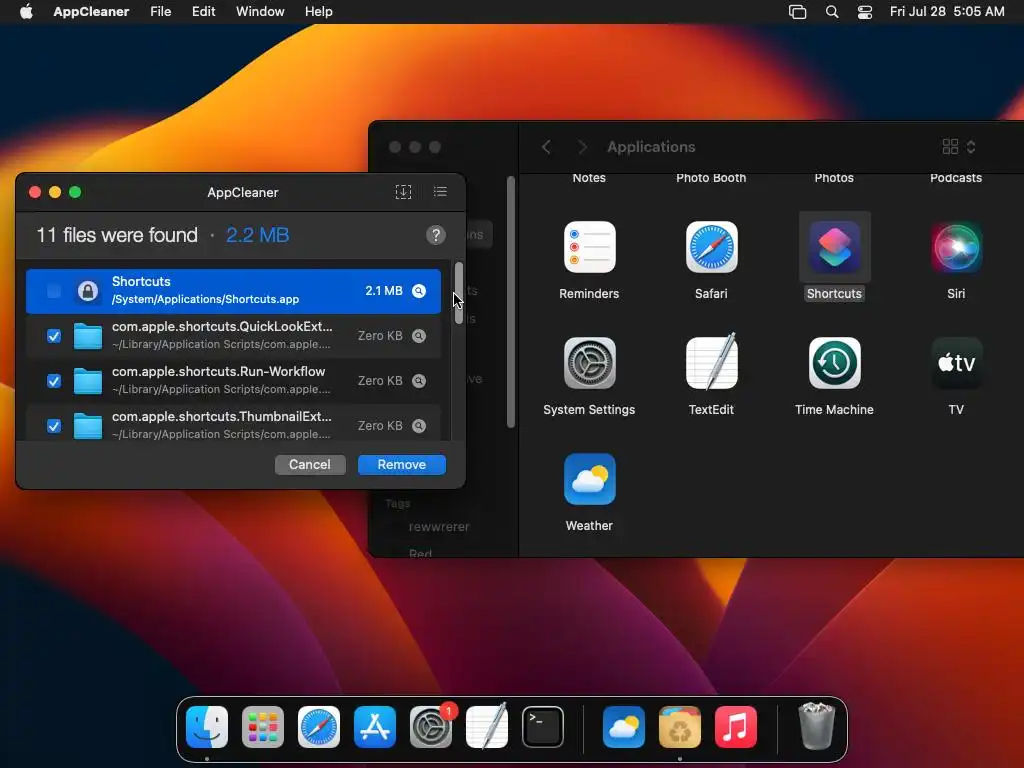Open the App Store from the Dock
The width and height of the screenshot is (1024, 768).
[x=375, y=727]
